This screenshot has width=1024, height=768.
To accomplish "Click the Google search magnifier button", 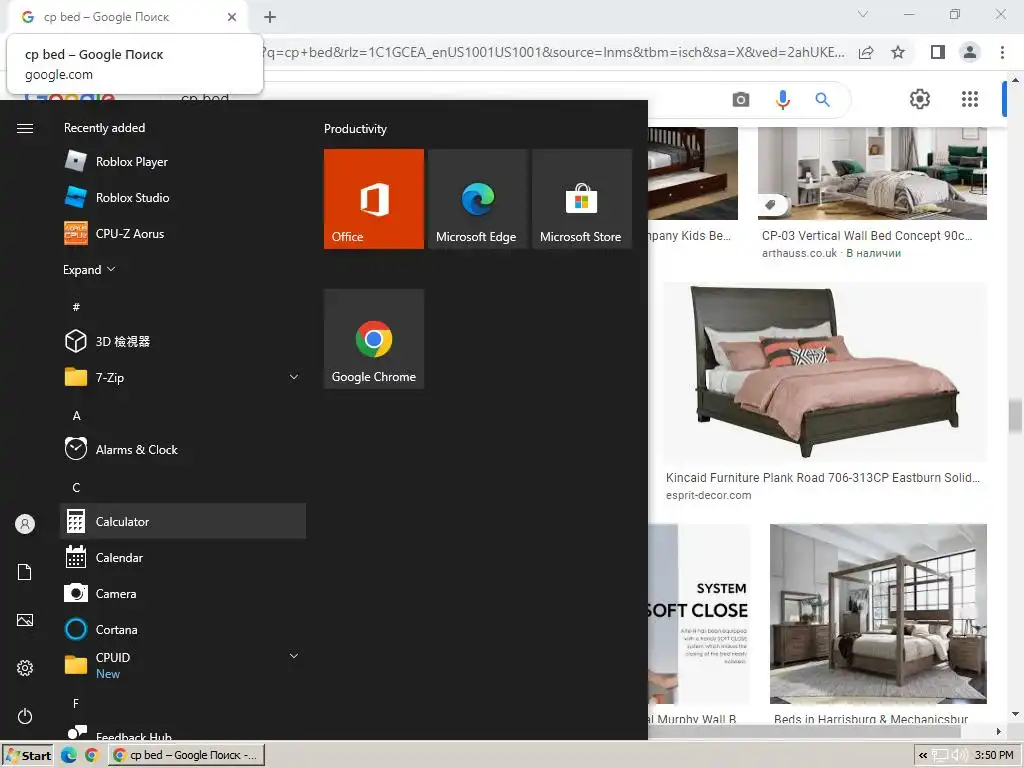I will click(x=822, y=99).
